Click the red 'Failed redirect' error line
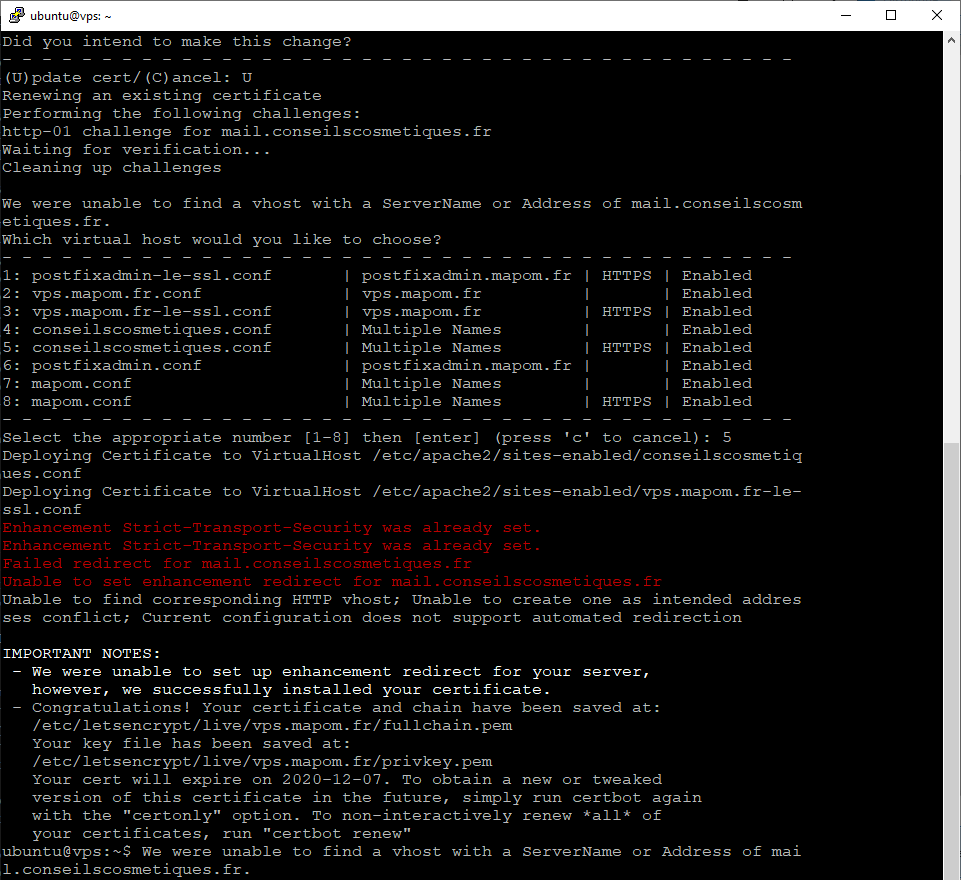 [x=236, y=563]
